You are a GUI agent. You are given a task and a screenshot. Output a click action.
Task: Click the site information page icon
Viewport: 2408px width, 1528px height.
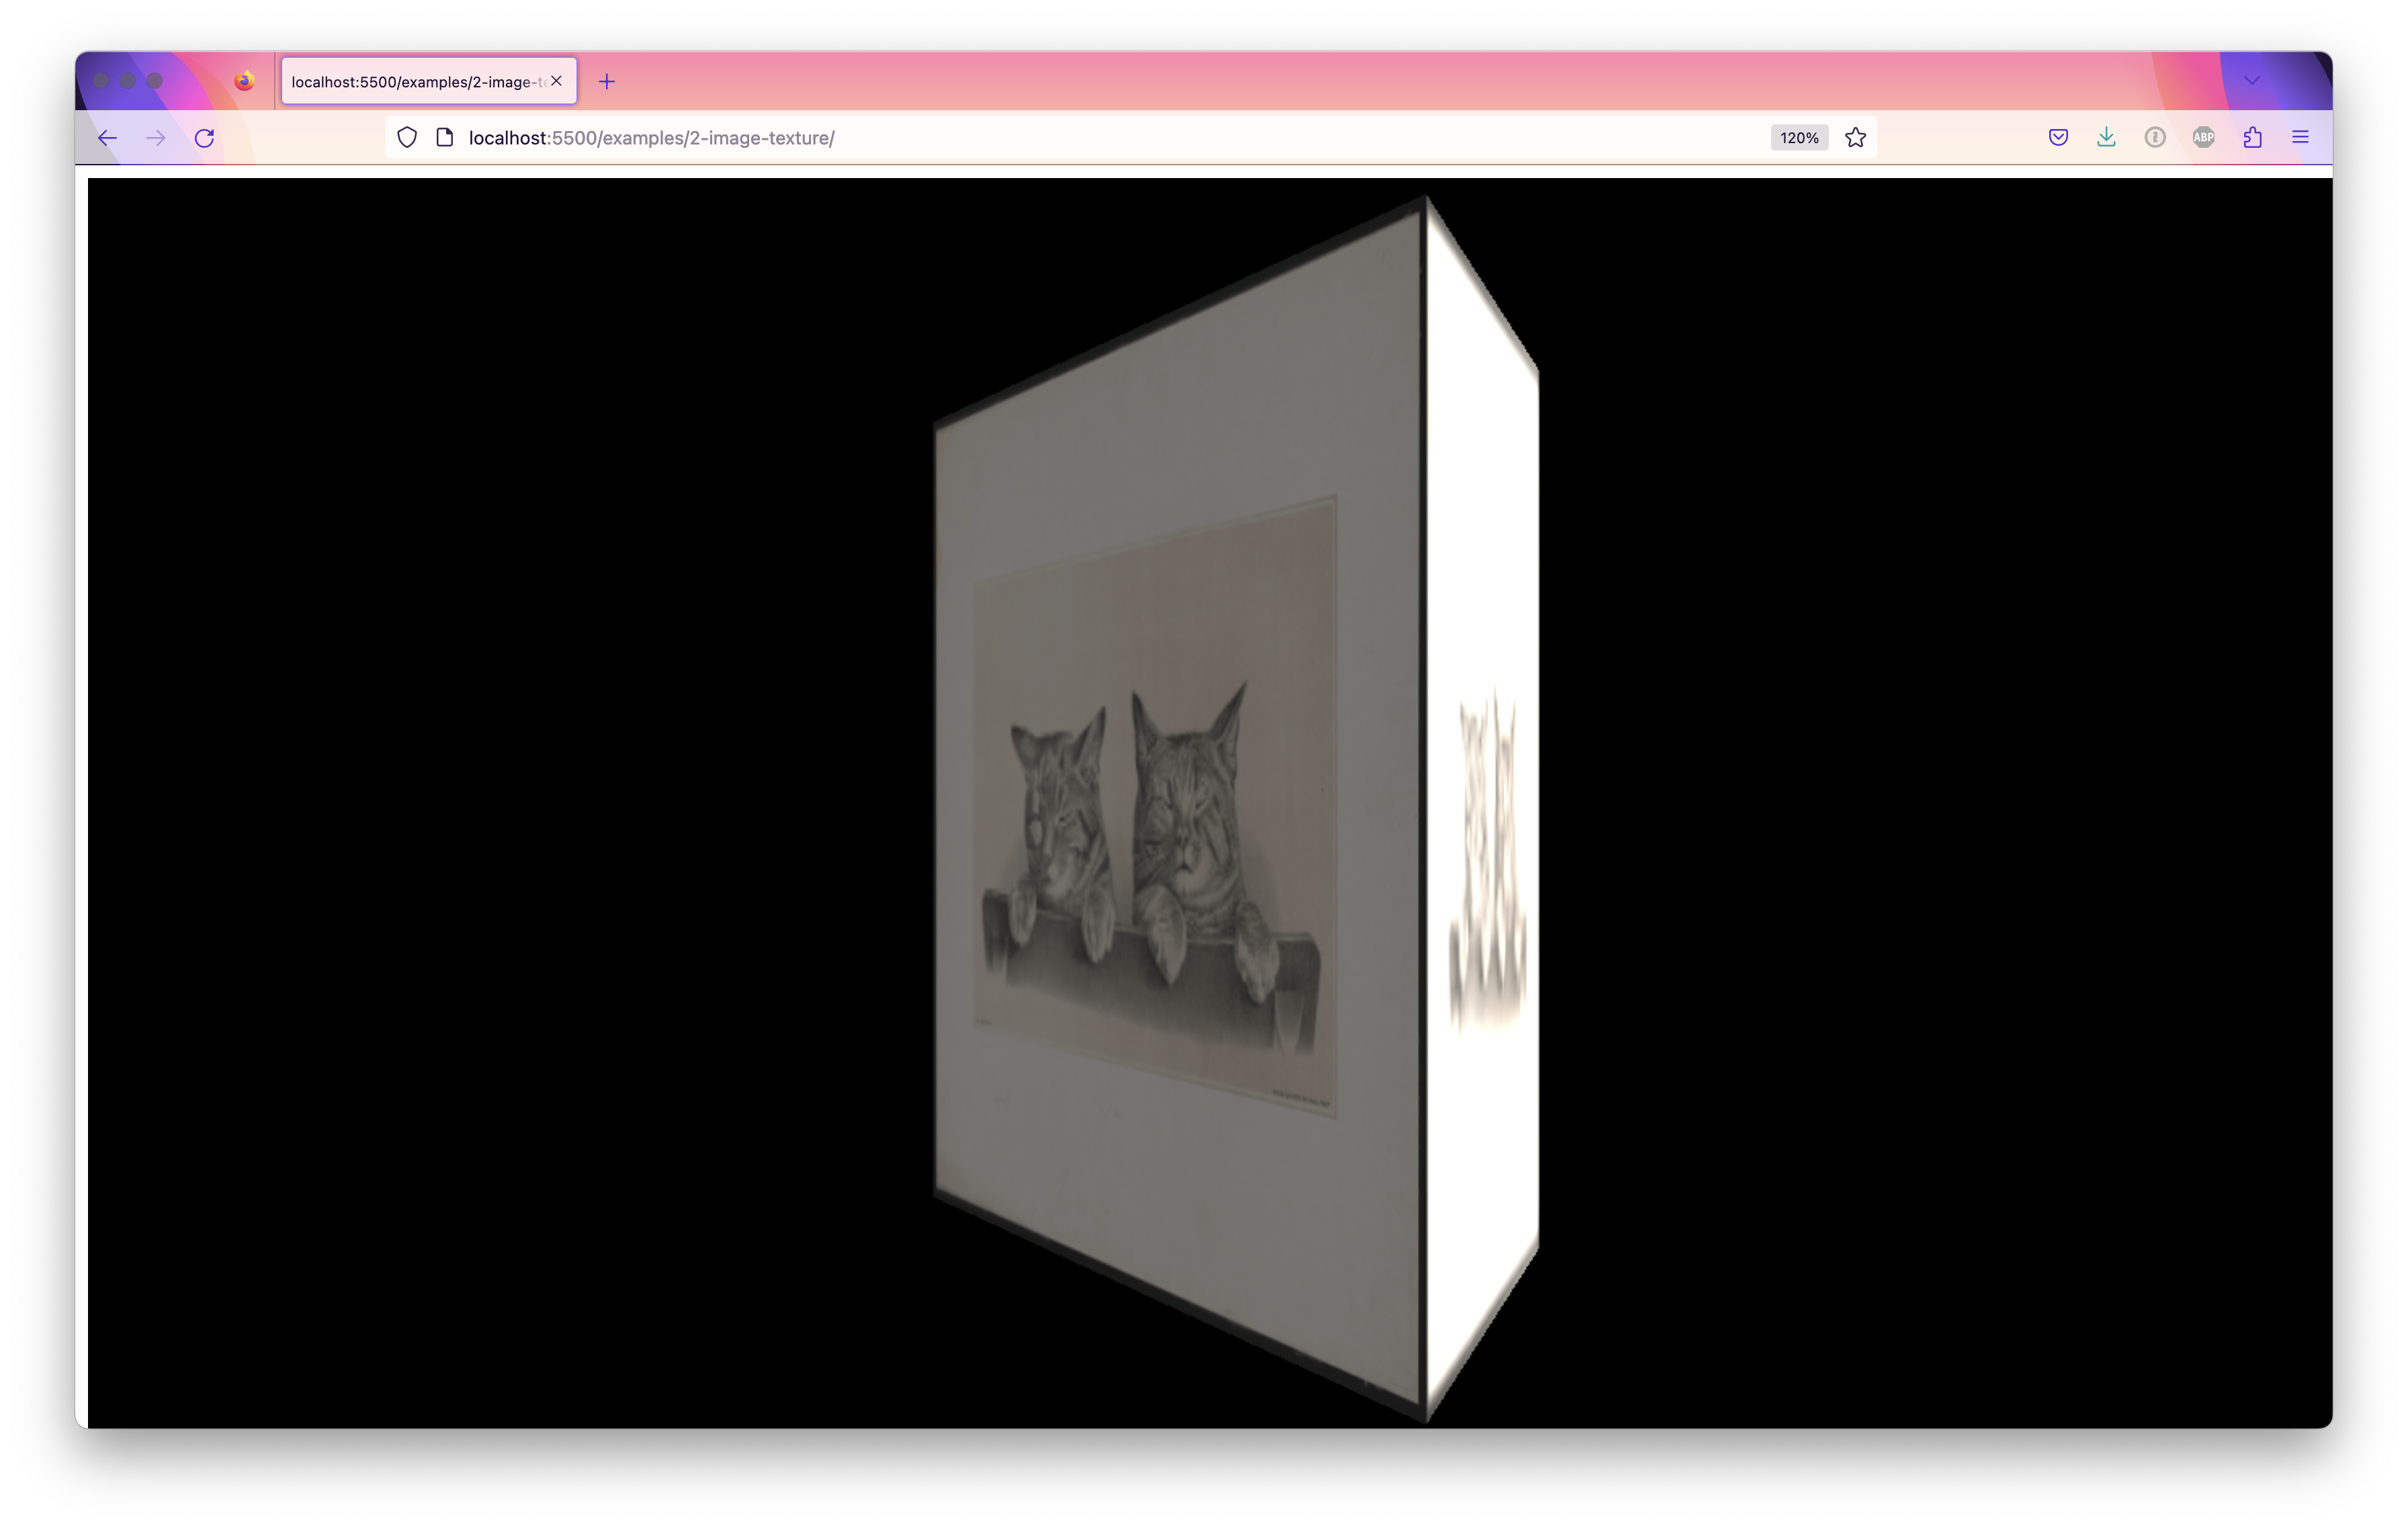[445, 138]
